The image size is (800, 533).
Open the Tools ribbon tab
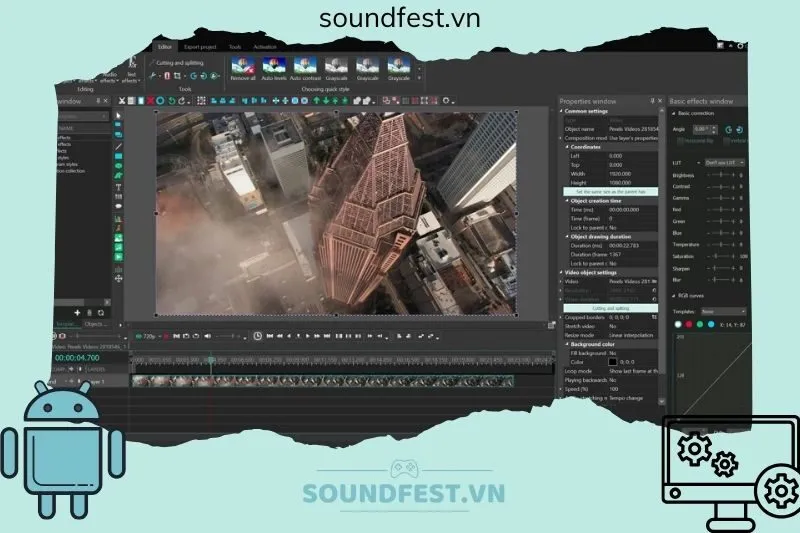pyautogui.click(x=235, y=47)
